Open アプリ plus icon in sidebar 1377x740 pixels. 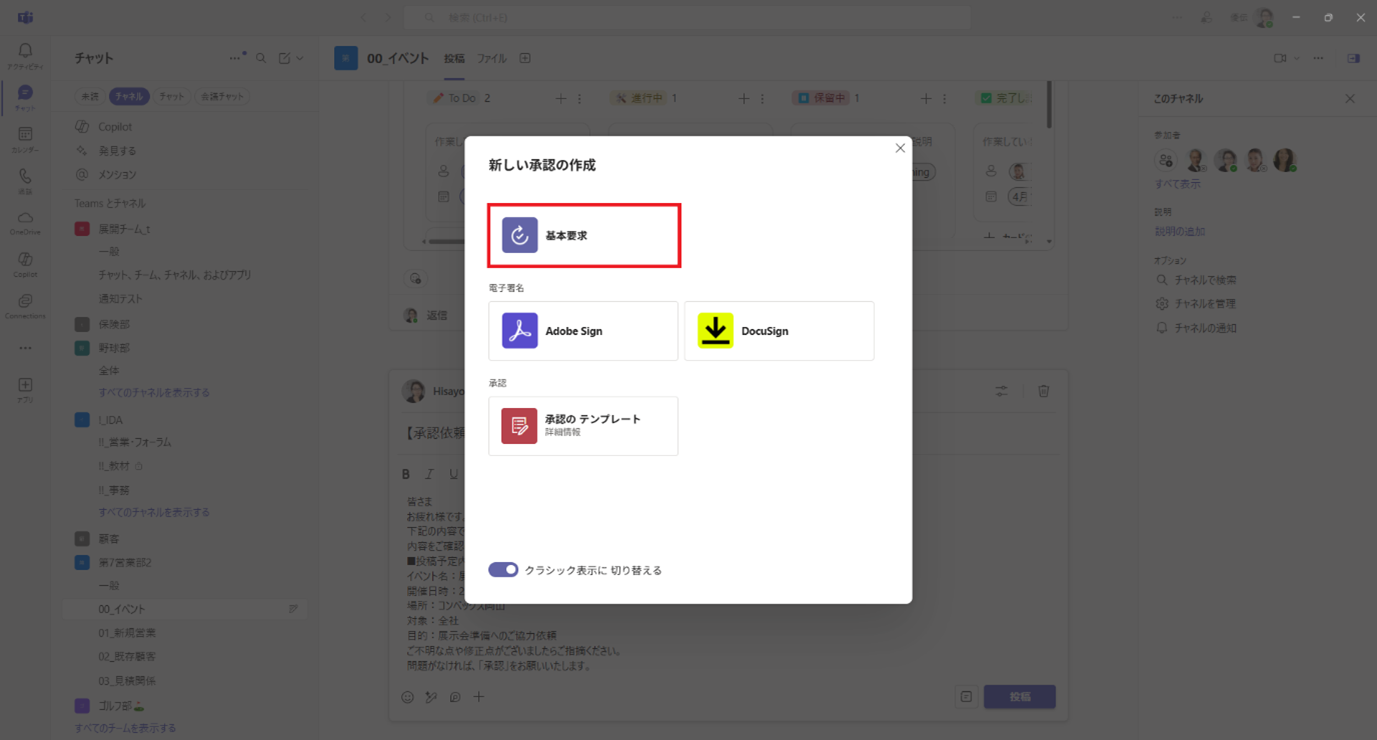coord(25,390)
